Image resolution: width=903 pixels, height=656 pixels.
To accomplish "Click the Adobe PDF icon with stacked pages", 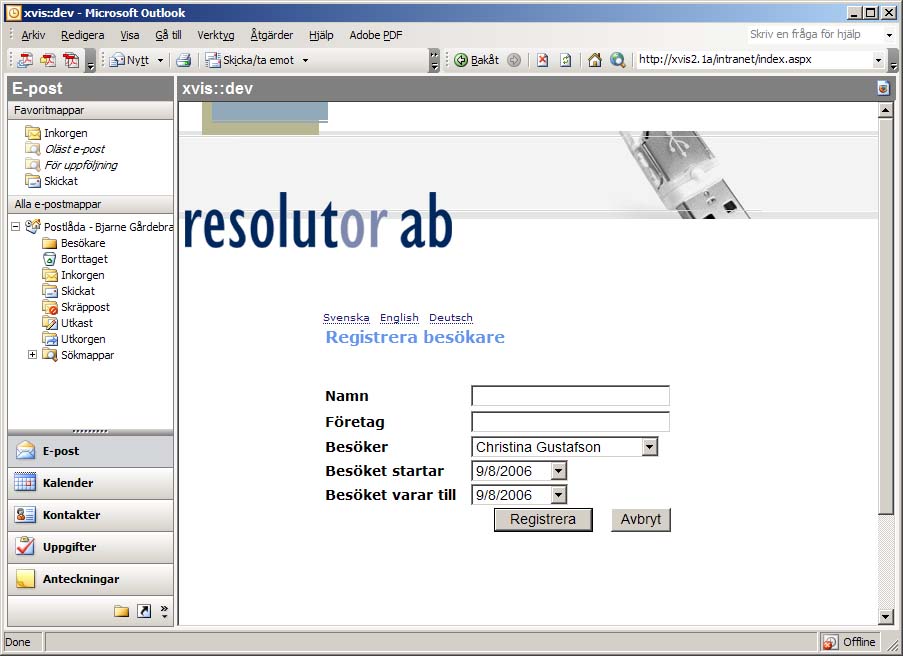I will (71, 60).
